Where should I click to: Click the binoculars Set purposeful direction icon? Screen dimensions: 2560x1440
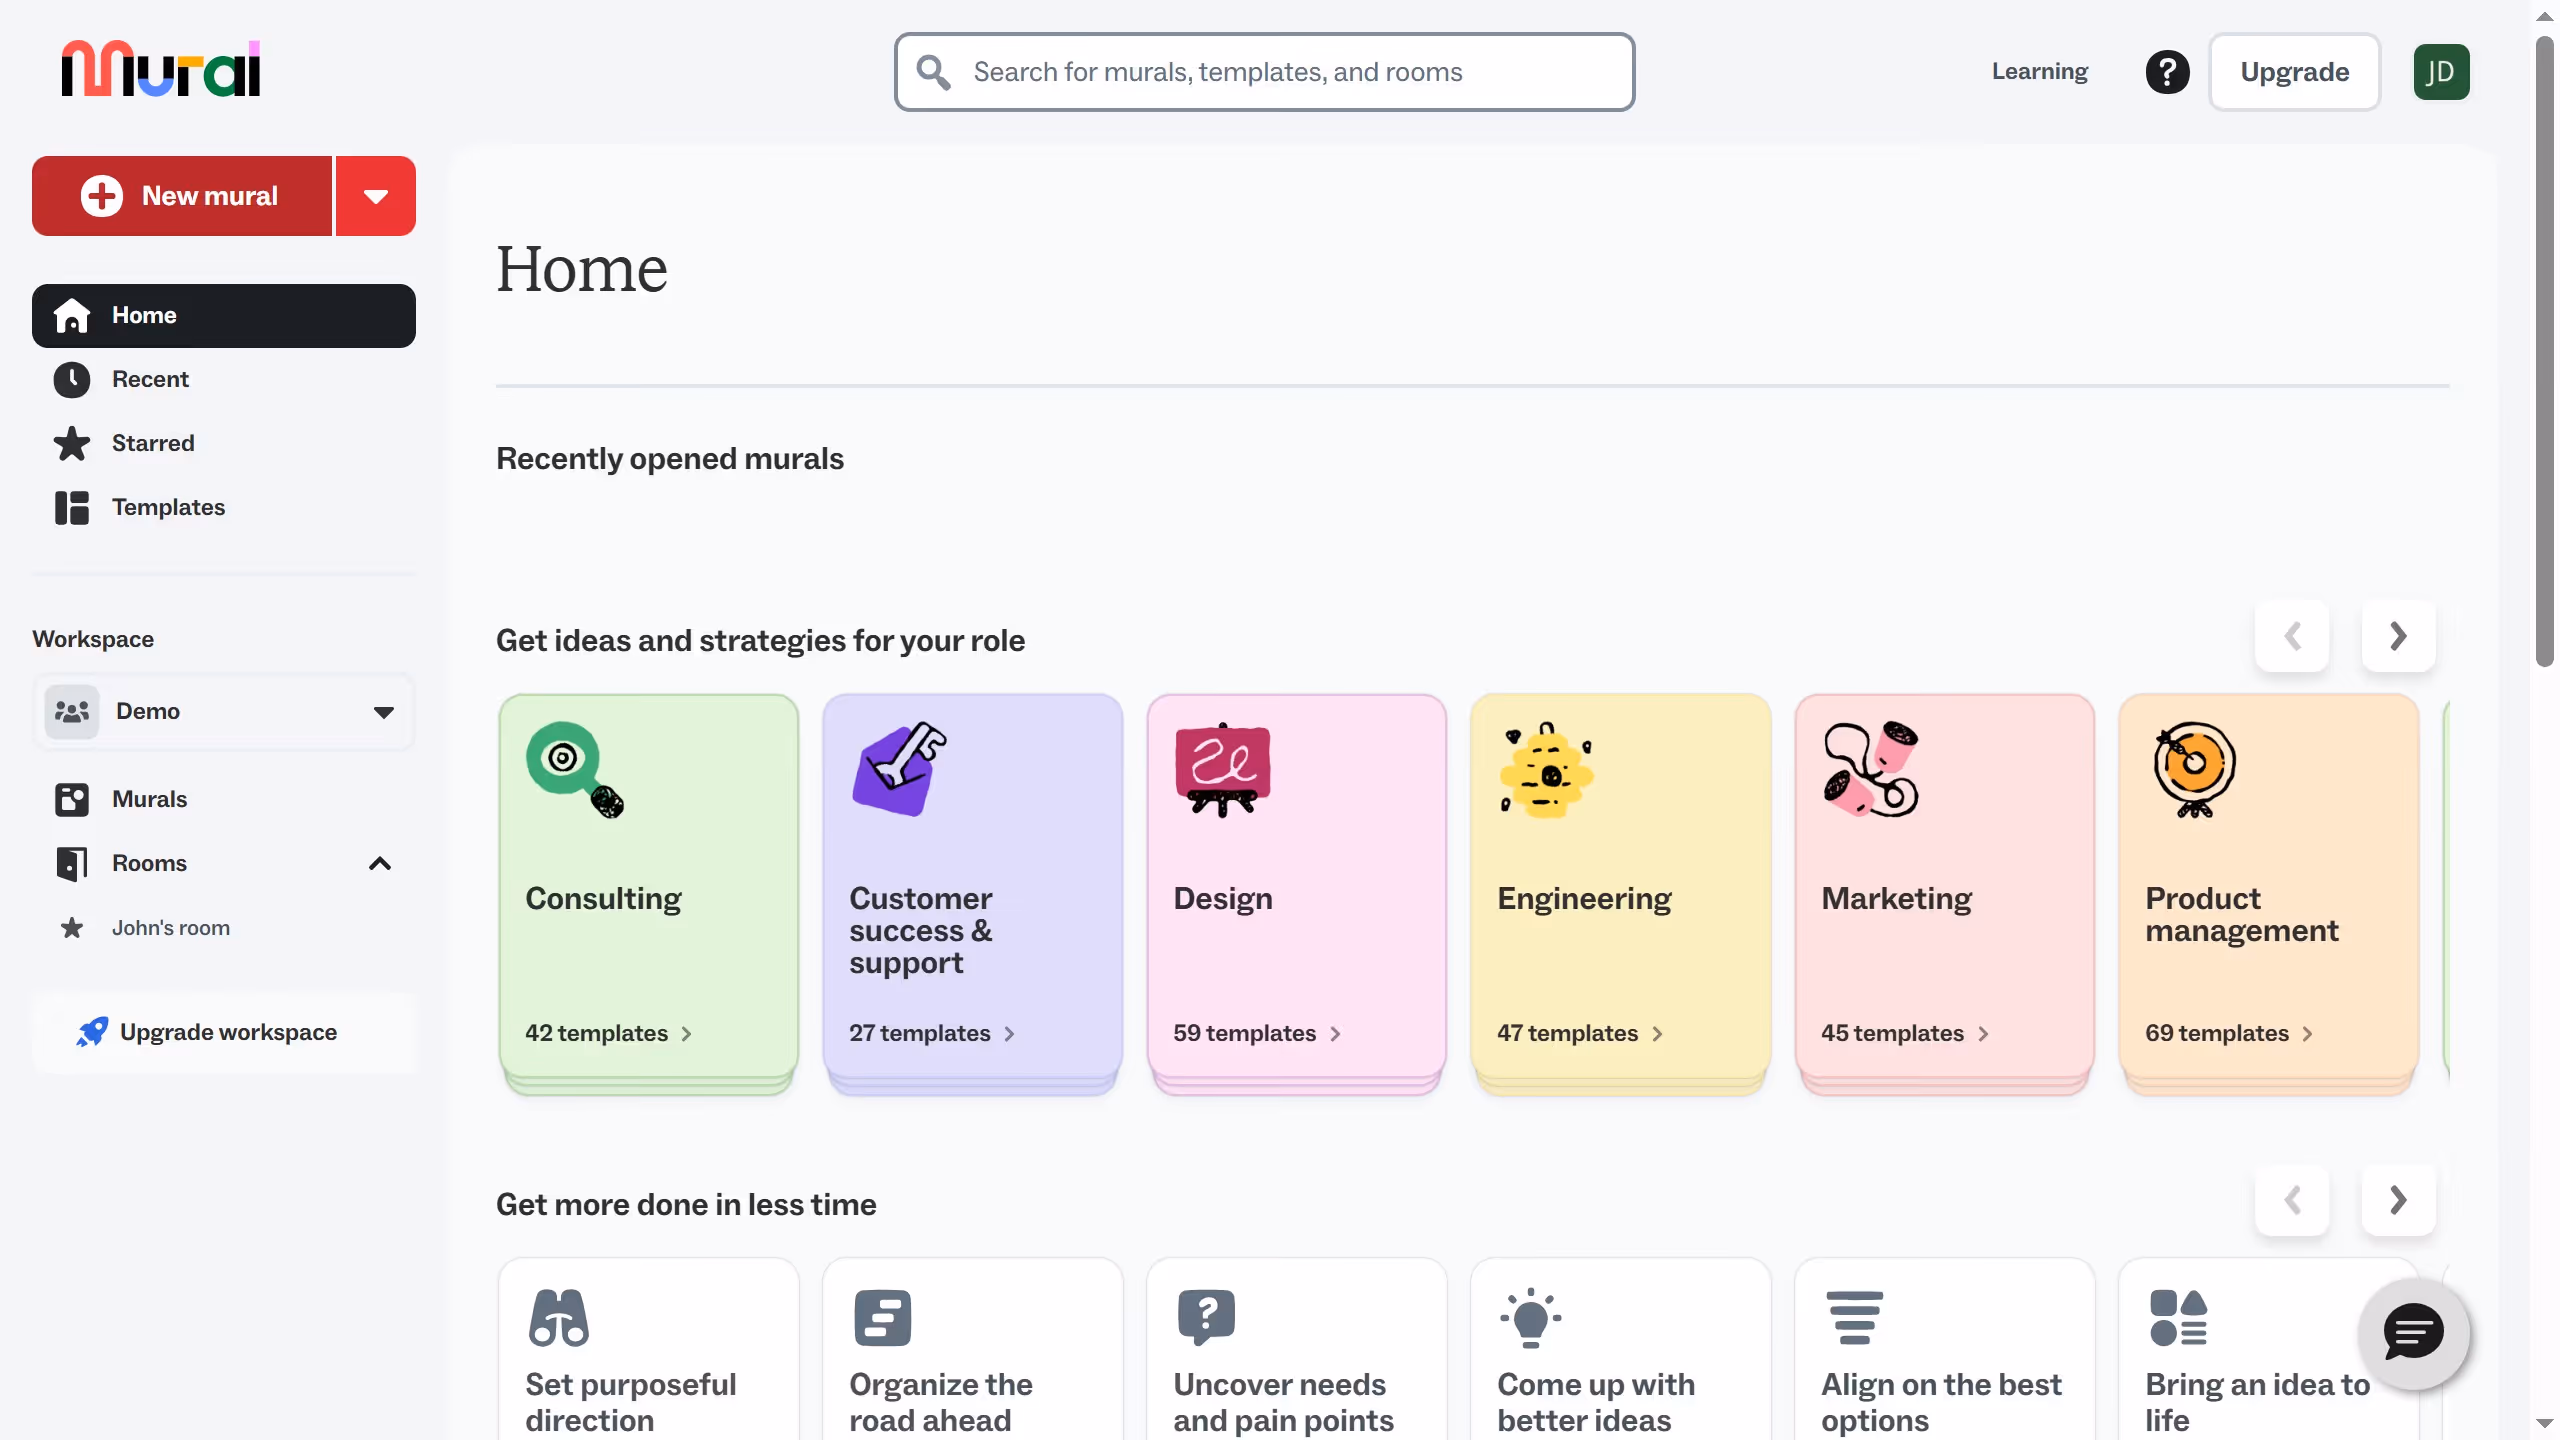(x=558, y=1317)
